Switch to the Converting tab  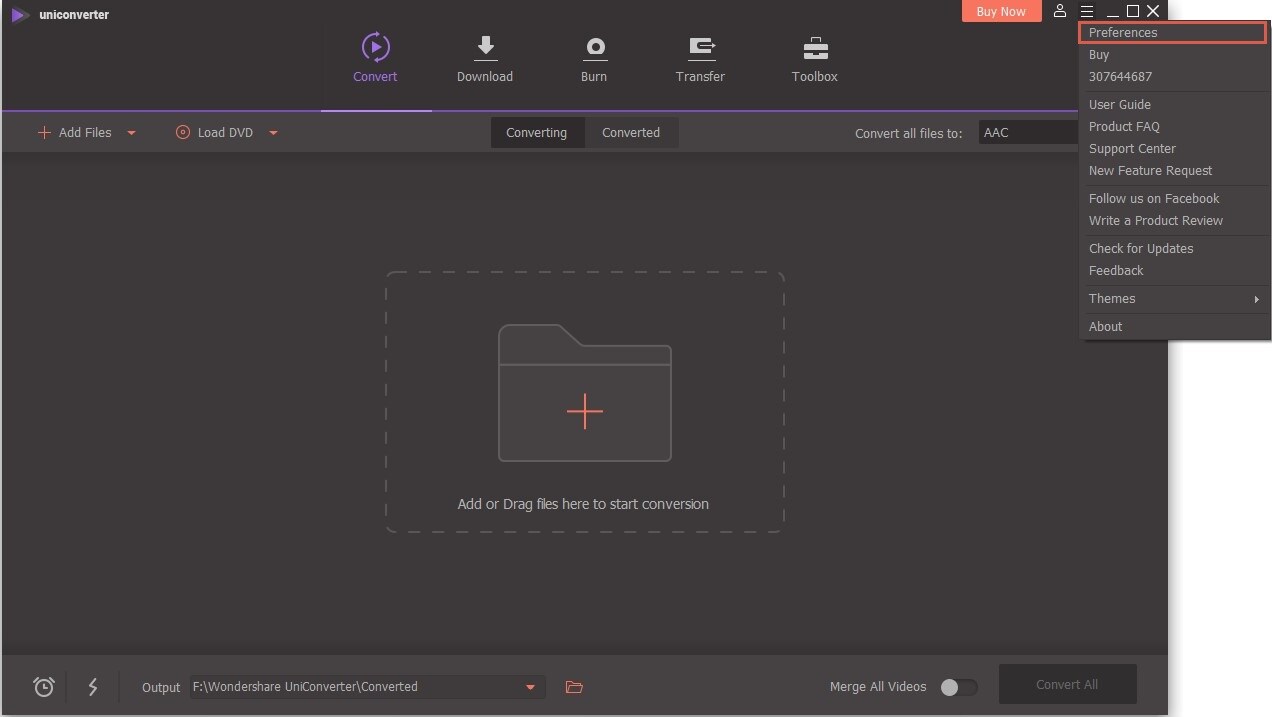tap(537, 132)
